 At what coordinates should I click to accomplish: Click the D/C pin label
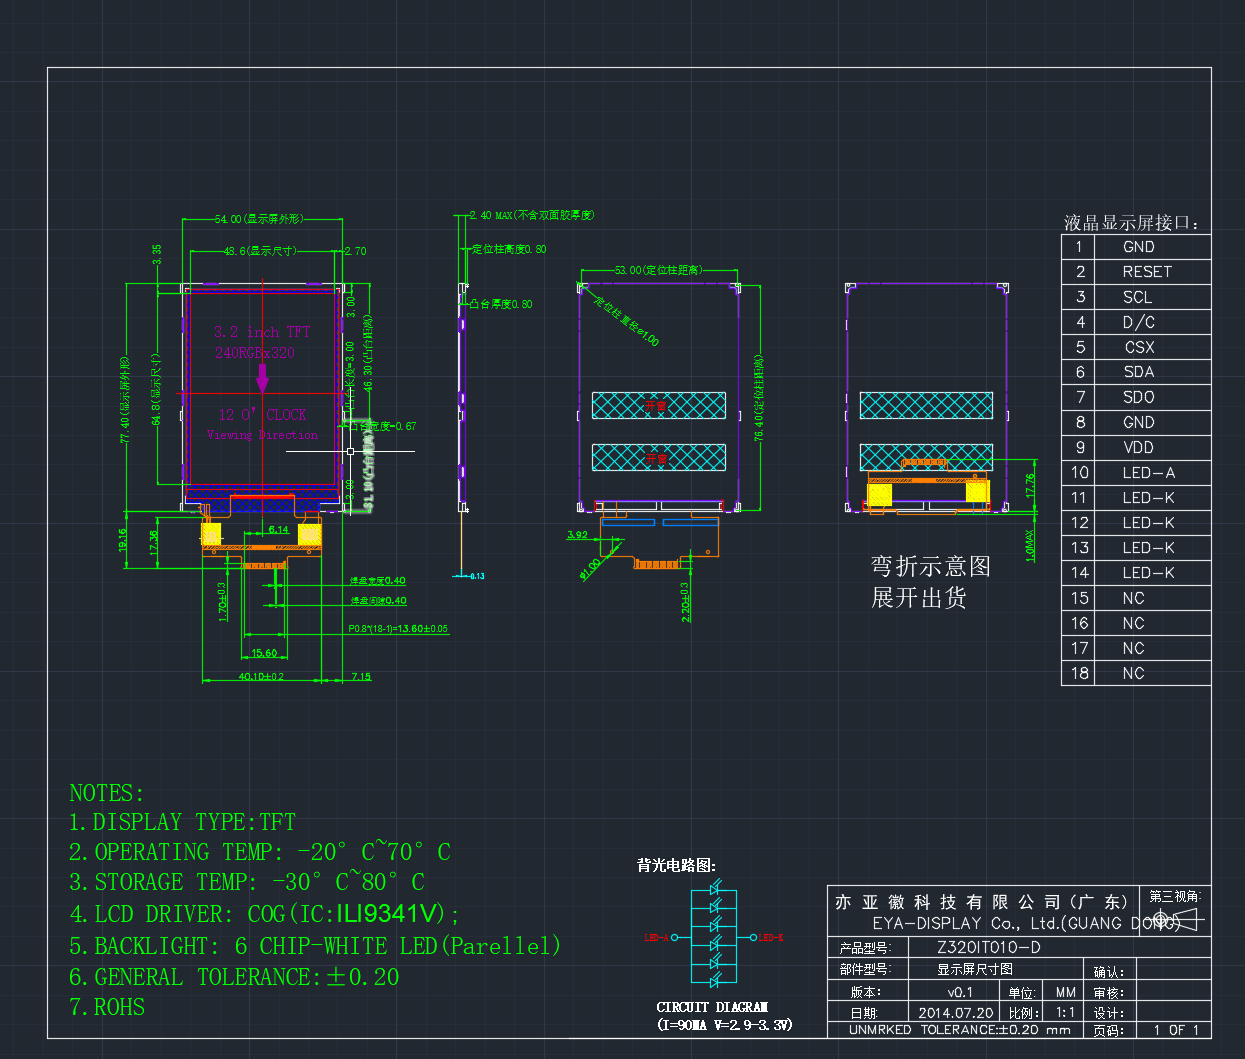click(x=1138, y=322)
